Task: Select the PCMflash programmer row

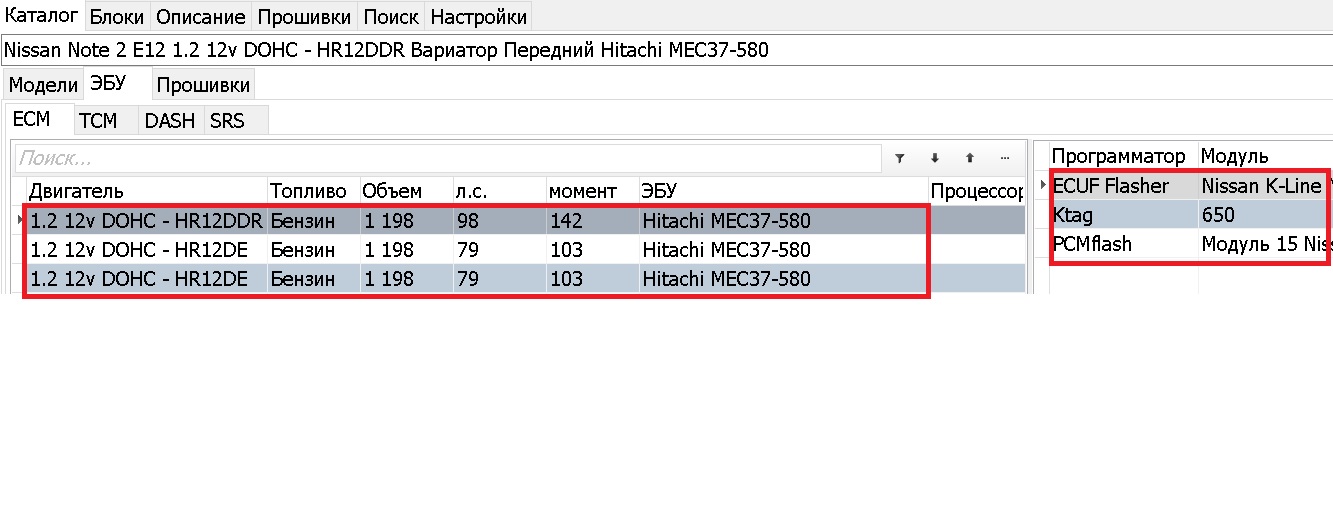Action: (x=1120, y=244)
